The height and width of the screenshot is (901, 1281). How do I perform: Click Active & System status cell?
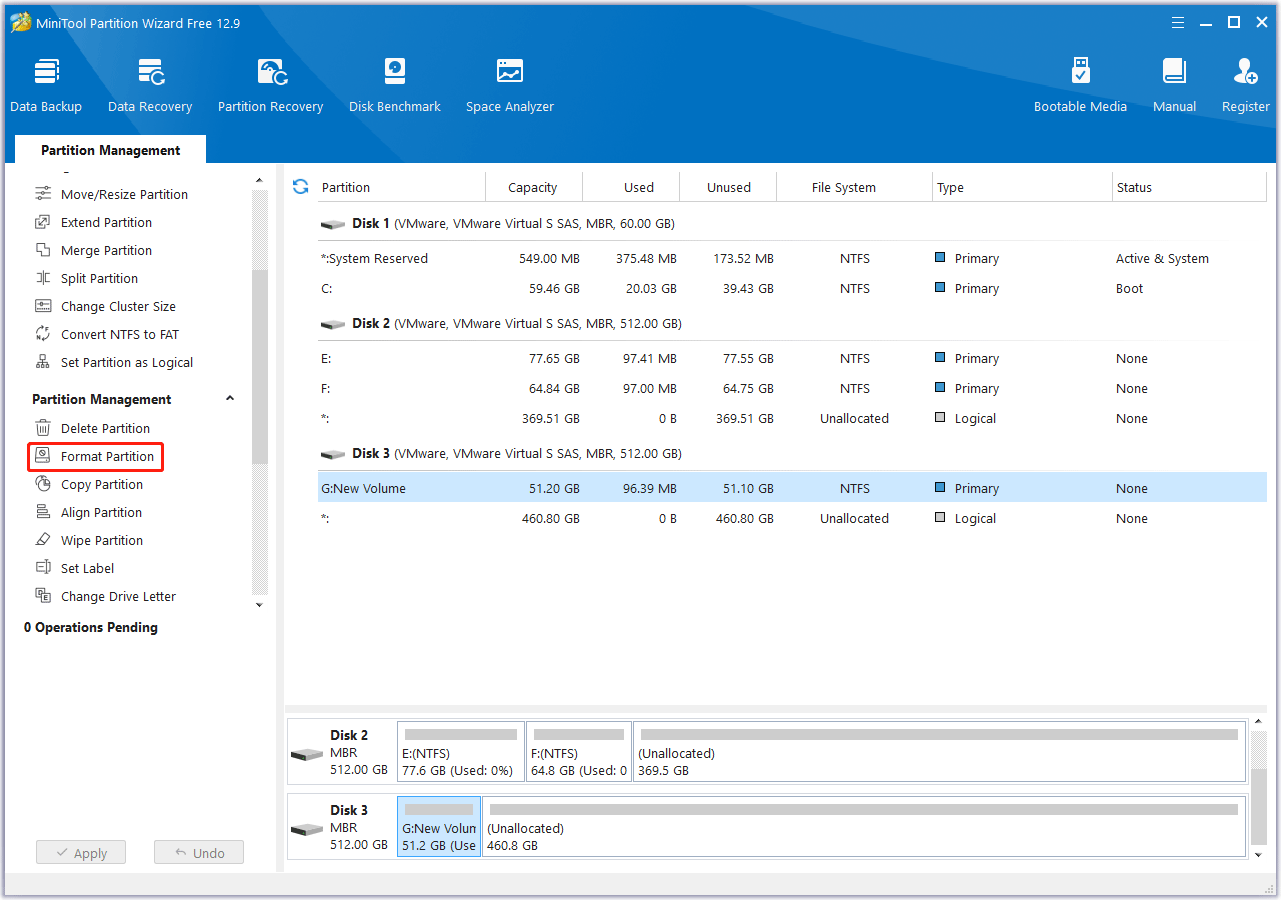[1162, 258]
